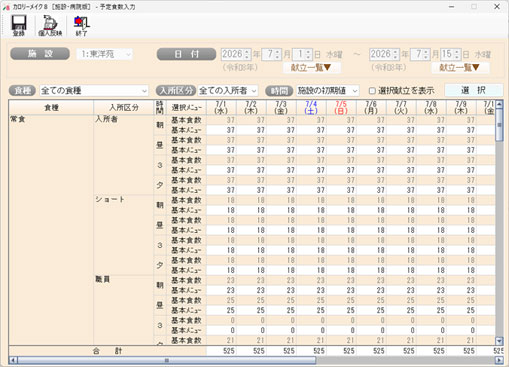Image resolution: width=509 pixels, height=367 pixels.
Task: Open the 施設 dropdown showing 1:東洋苑
Action: [x=105, y=54]
